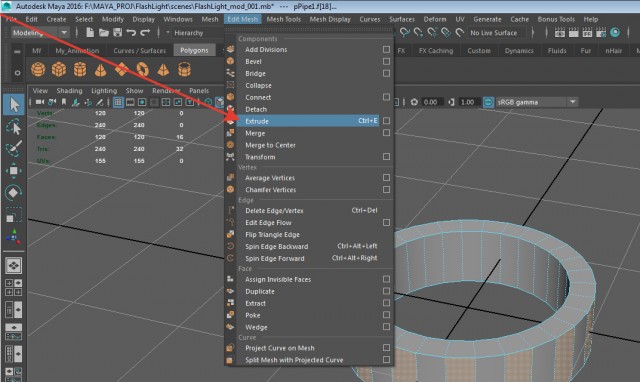
Task: Create a polygon cylinder from the shelf
Action: [80, 69]
